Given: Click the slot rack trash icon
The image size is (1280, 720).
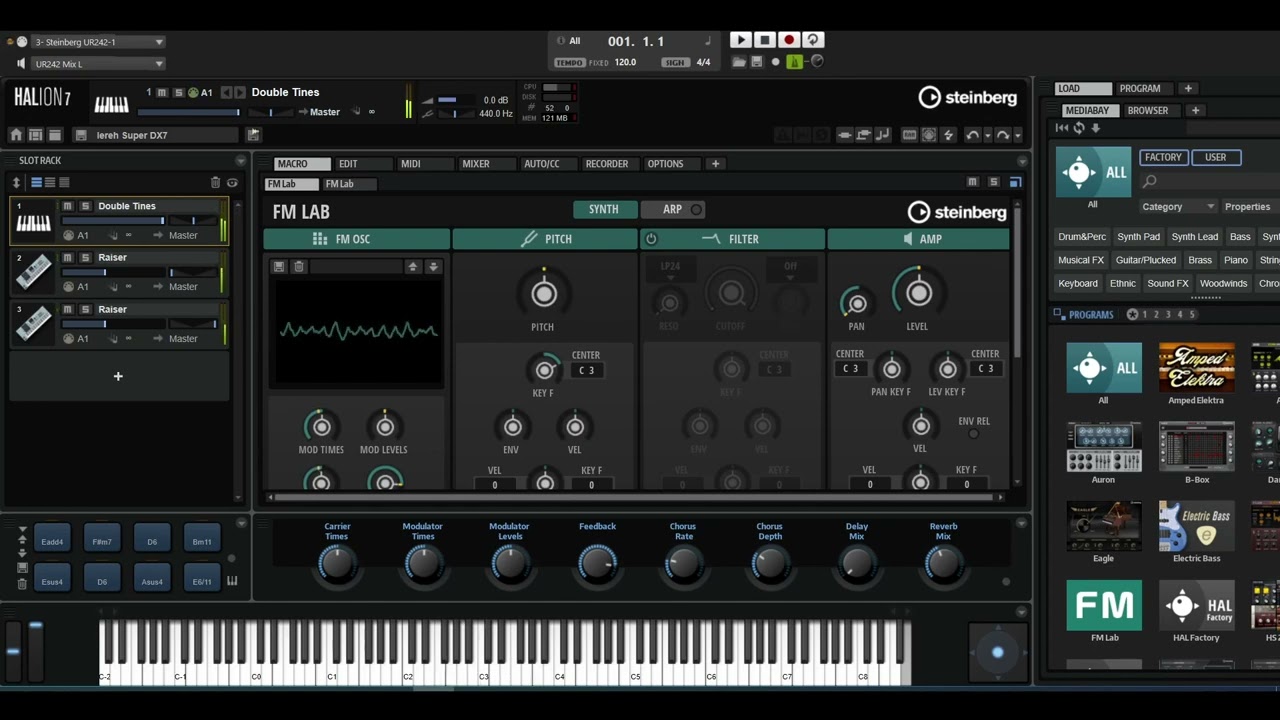Looking at the screenshot, I should 215,183.
